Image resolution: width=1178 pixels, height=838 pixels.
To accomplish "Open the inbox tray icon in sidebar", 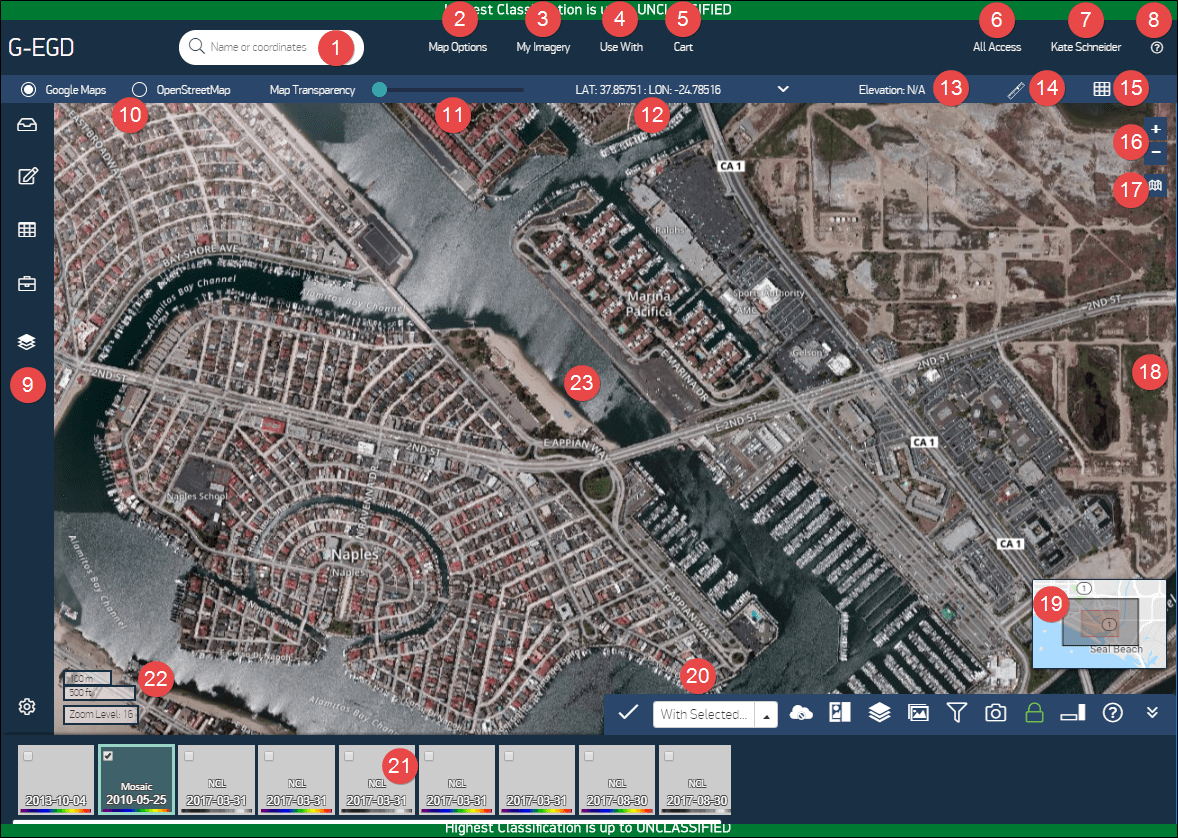I will click(x=26, y=123).
